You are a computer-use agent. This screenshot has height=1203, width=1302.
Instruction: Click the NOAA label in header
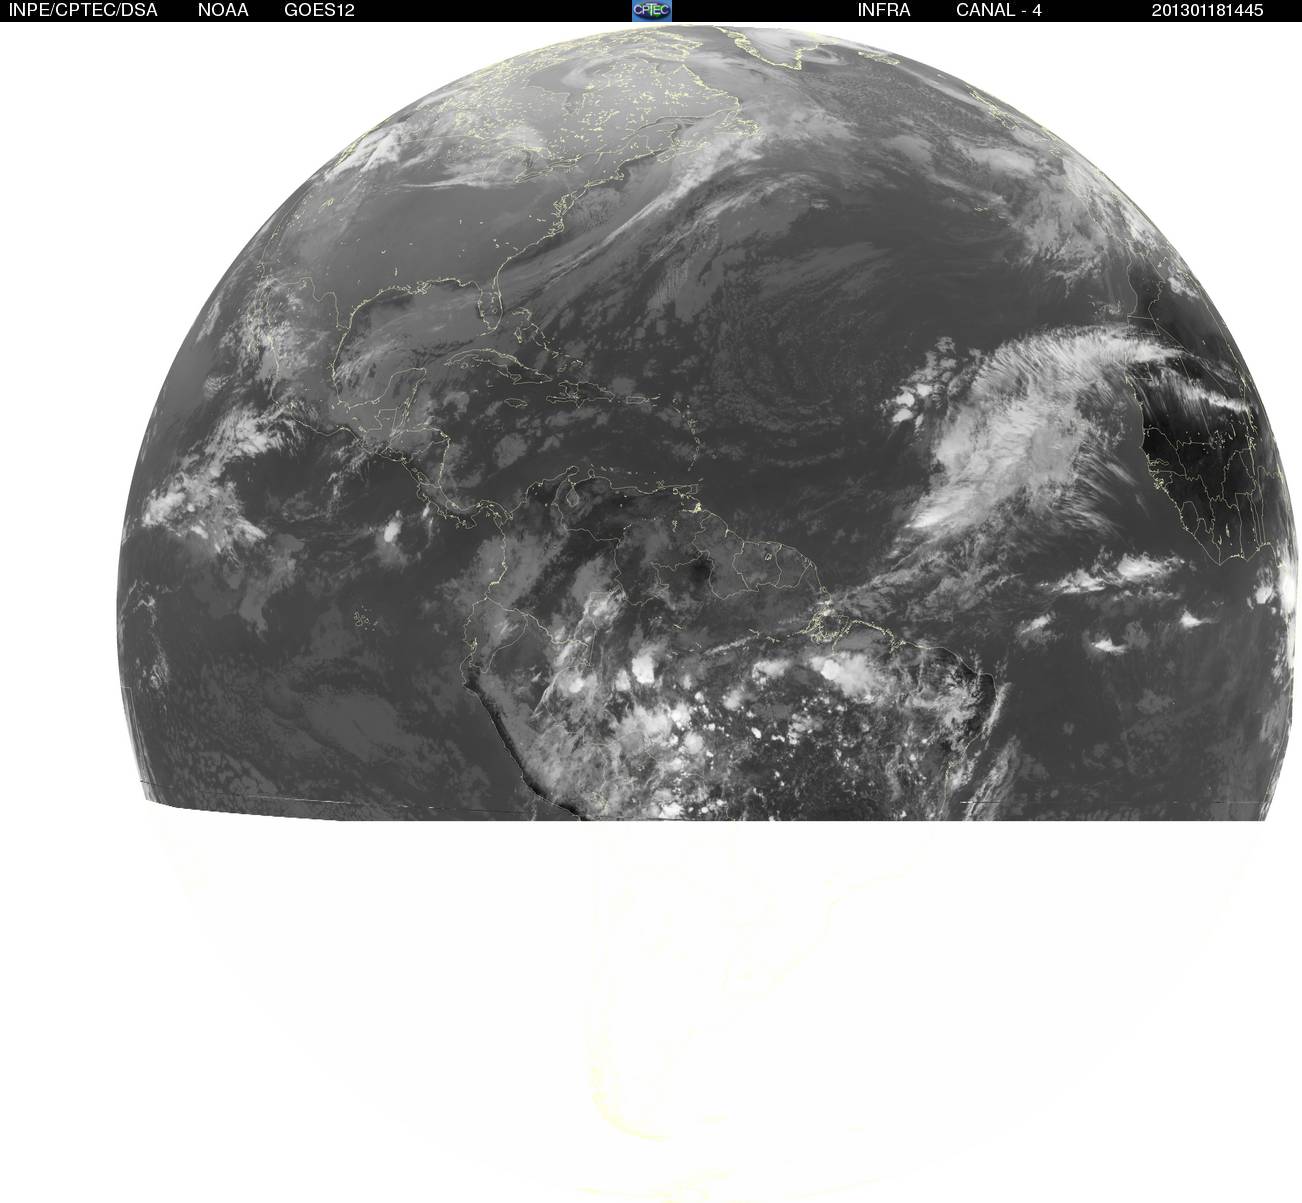223,10
